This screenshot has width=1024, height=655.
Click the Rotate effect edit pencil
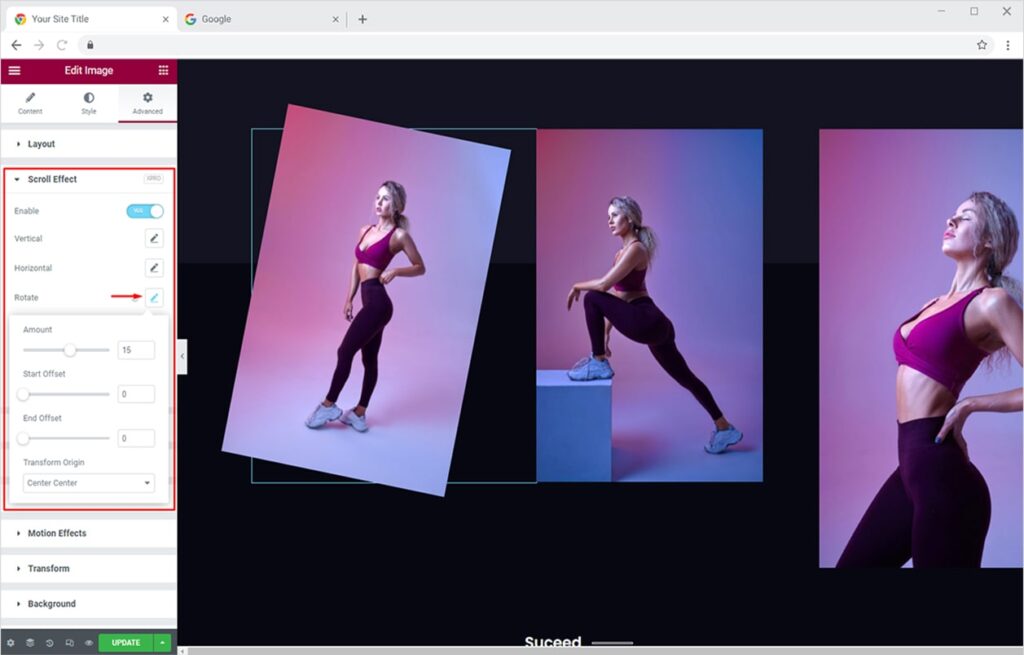click(x=154, y=297)
